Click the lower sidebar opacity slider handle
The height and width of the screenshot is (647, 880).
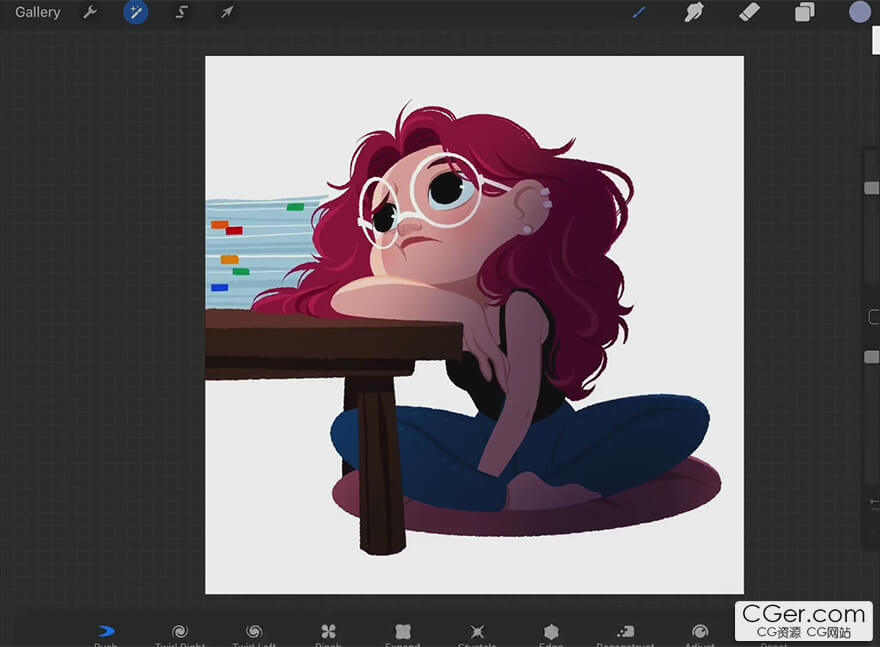[872, 357]
